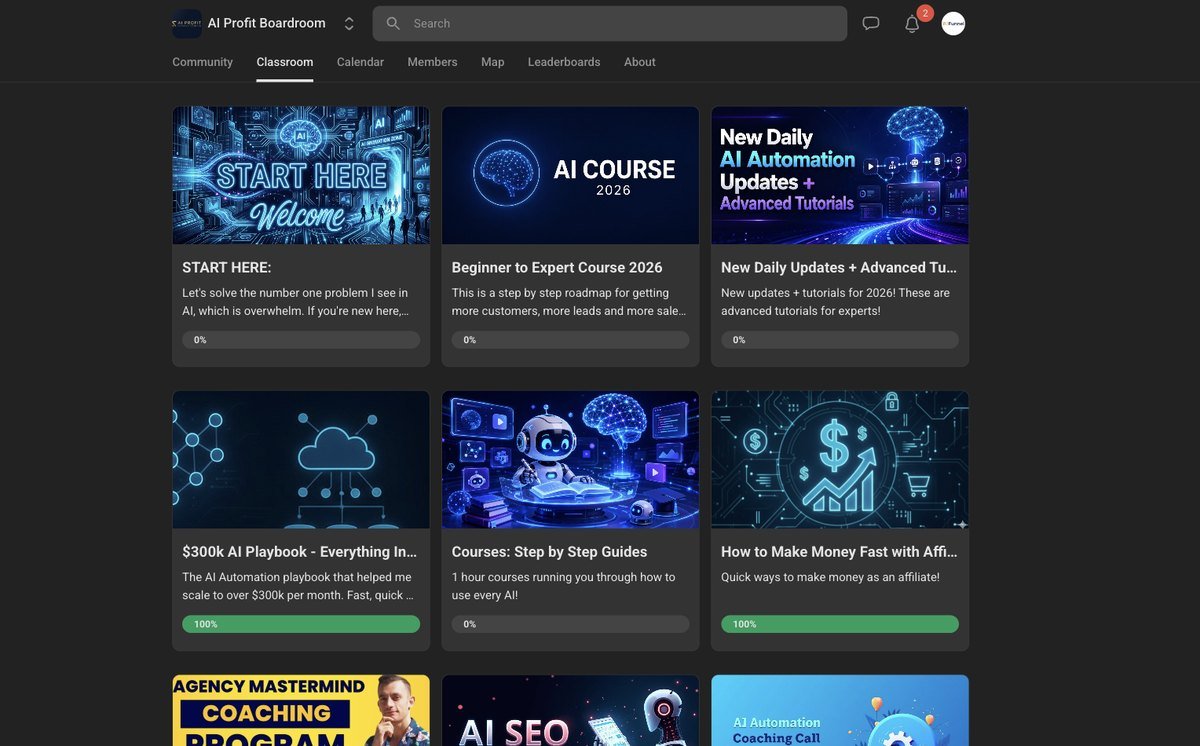Select the Classroom tab
1200x746 pixels.
click(x=285, y=62)
